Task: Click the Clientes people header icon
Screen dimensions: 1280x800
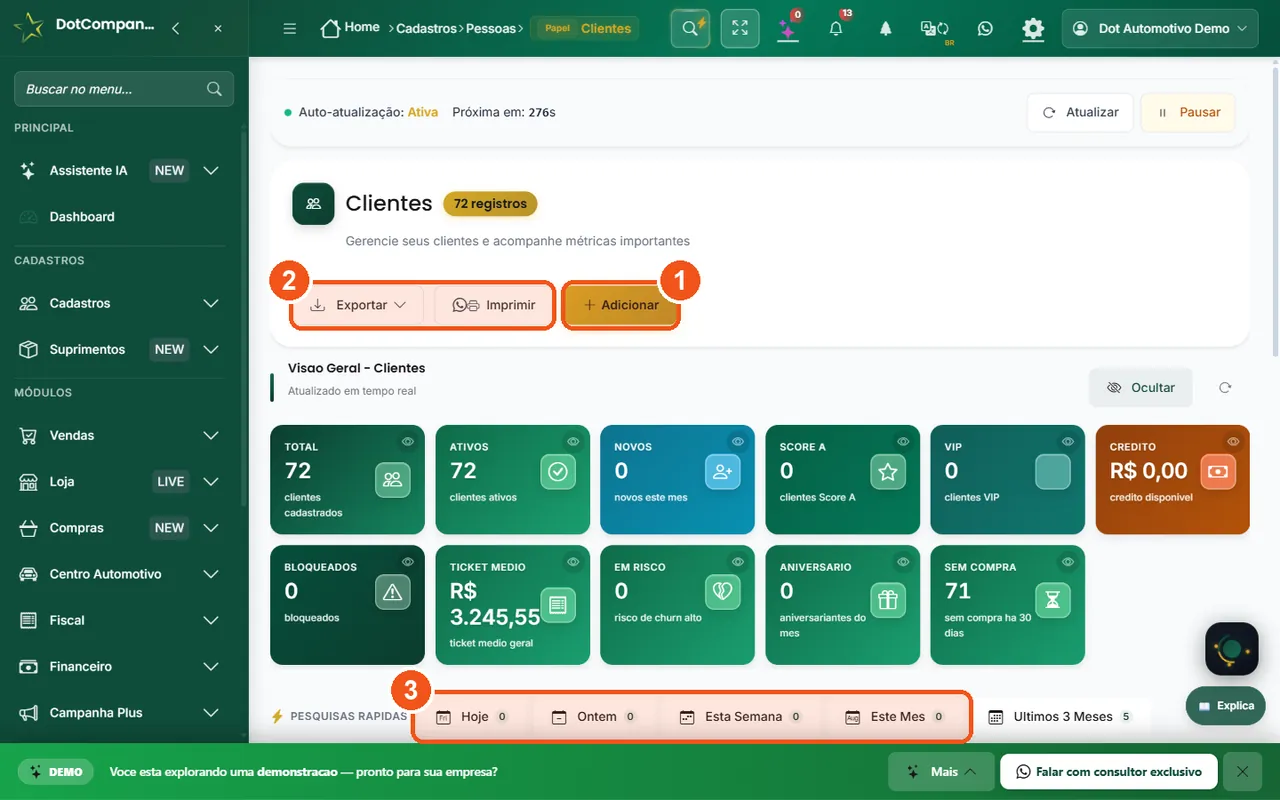Action: pyautogui.click(x=313, y=203)
